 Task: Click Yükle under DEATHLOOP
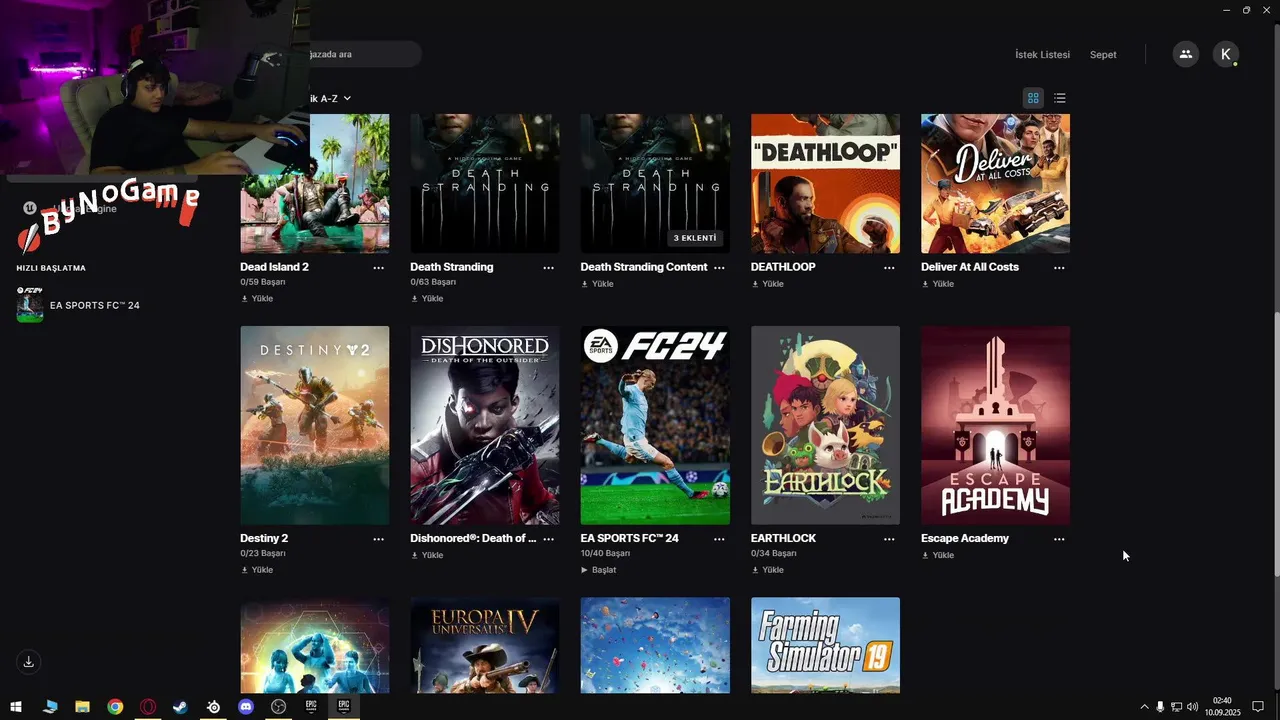click(x=767, y=284)
